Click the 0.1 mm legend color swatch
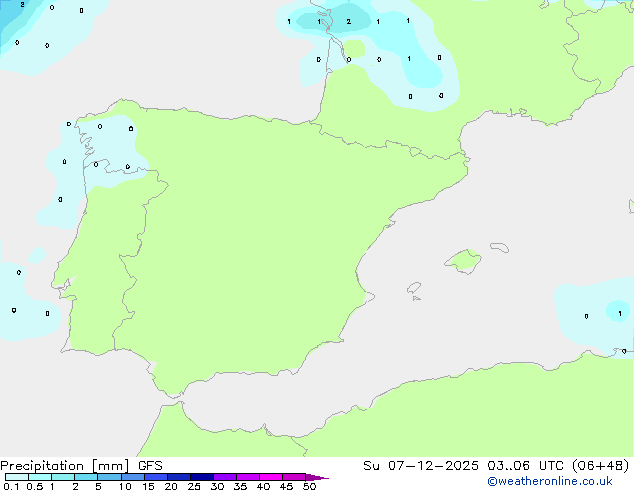This screenshot has height=490, width=634. click(17, 477)
